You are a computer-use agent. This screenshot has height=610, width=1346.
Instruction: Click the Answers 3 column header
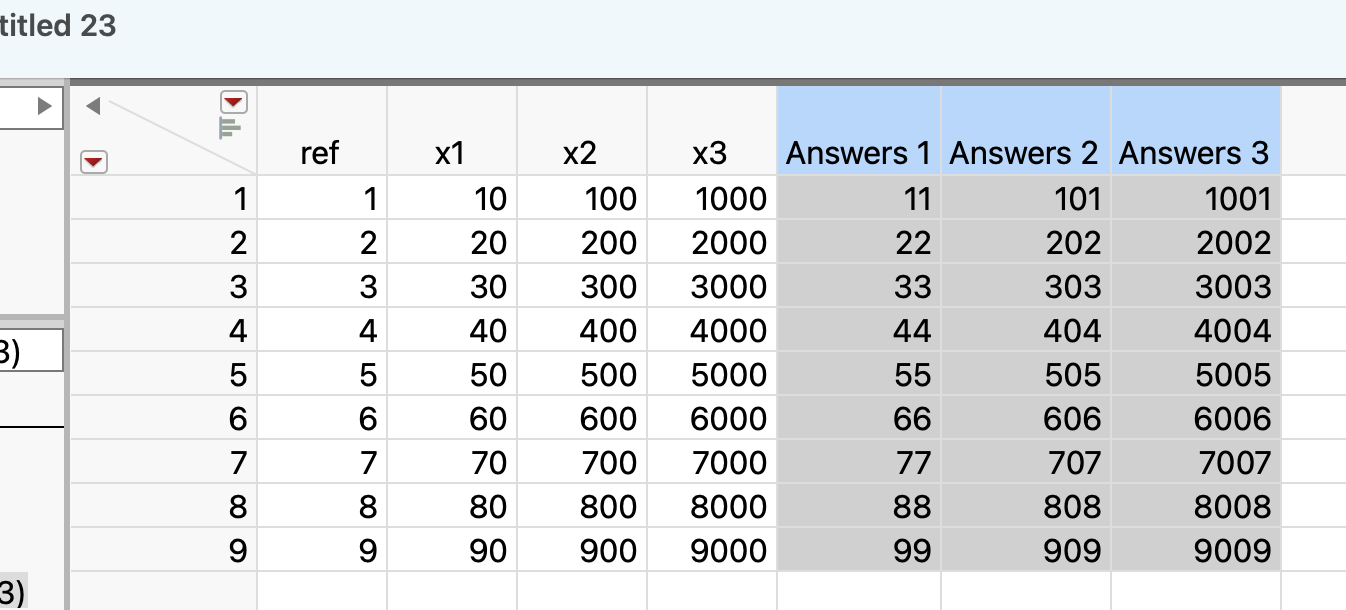(x=1194, y=153)
